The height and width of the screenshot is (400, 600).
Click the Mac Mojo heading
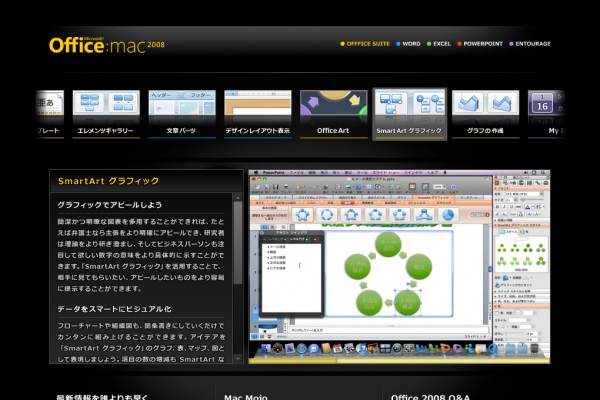click(x=246, y=397)
